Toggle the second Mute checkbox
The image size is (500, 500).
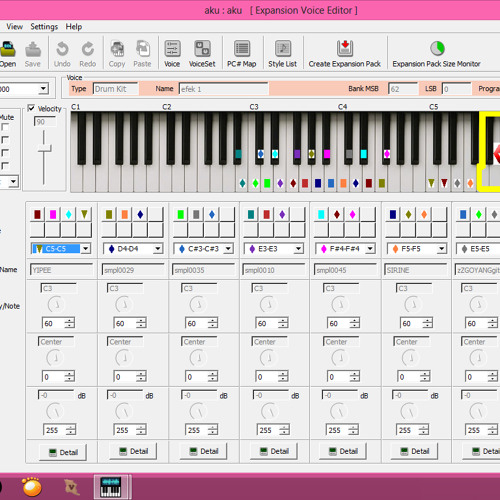click(5, 140)
